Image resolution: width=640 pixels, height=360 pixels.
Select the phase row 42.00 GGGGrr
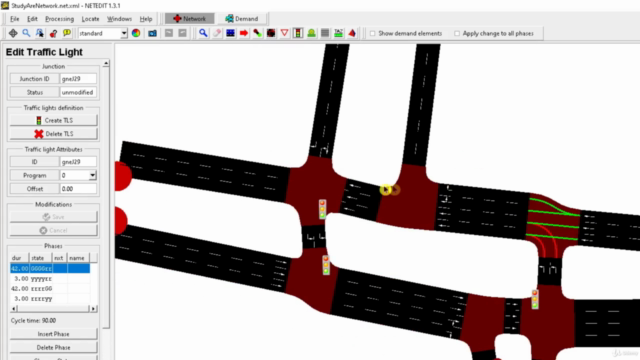pyautogui.click(x=50, y=269)
